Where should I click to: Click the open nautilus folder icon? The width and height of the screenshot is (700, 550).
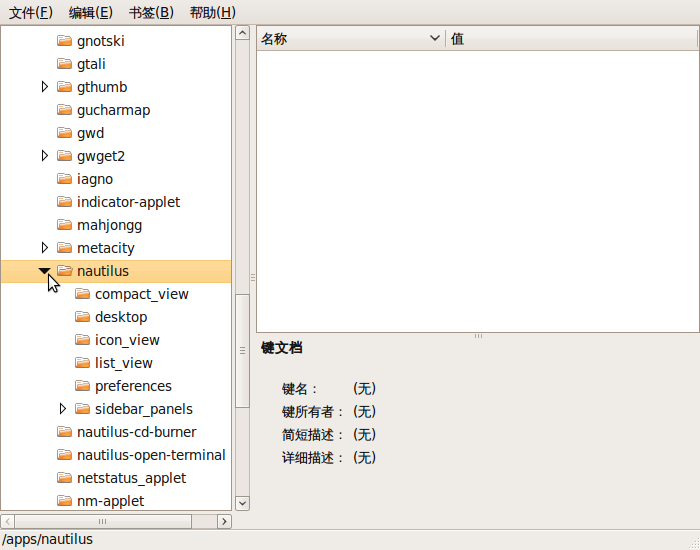coord(65,271)
